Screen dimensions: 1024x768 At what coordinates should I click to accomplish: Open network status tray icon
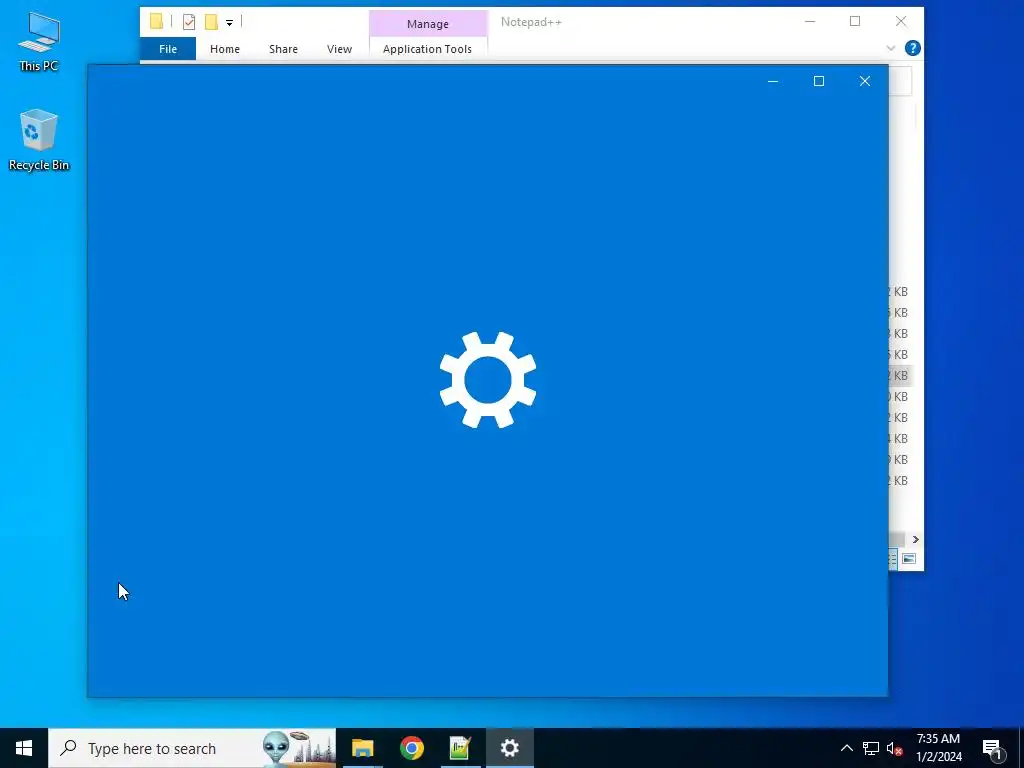[x=871, y=748]
